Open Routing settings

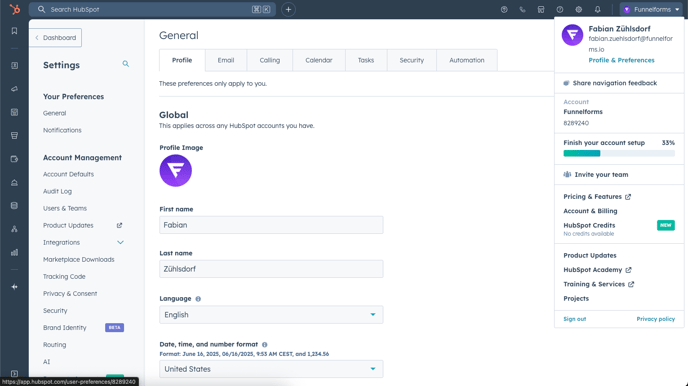pos(54,345)
